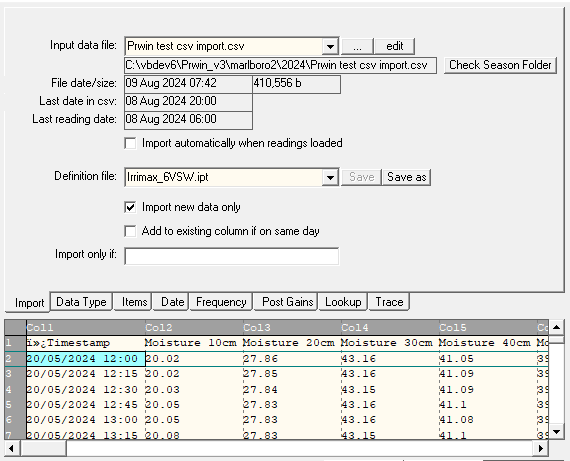570x461 pixels.
Task: Click the horizontal scroll right arrow
Action: coord(541,449)
